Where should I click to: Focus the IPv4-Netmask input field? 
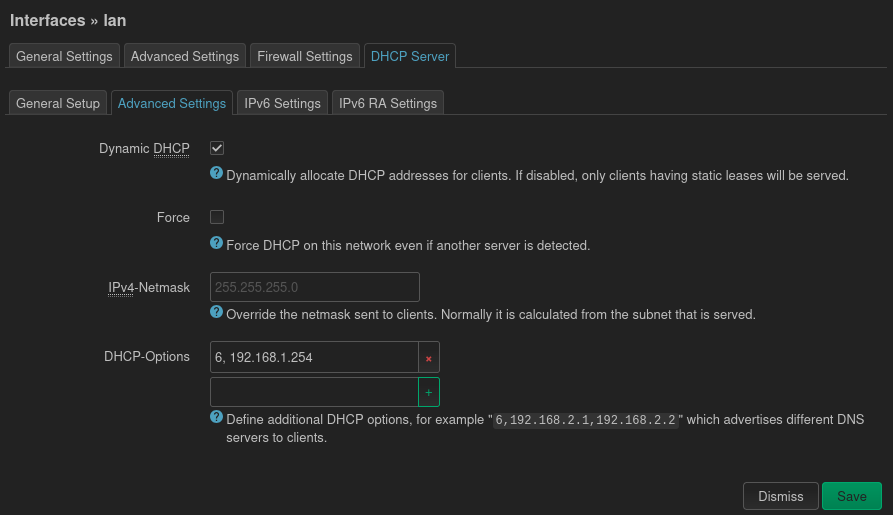314,287
